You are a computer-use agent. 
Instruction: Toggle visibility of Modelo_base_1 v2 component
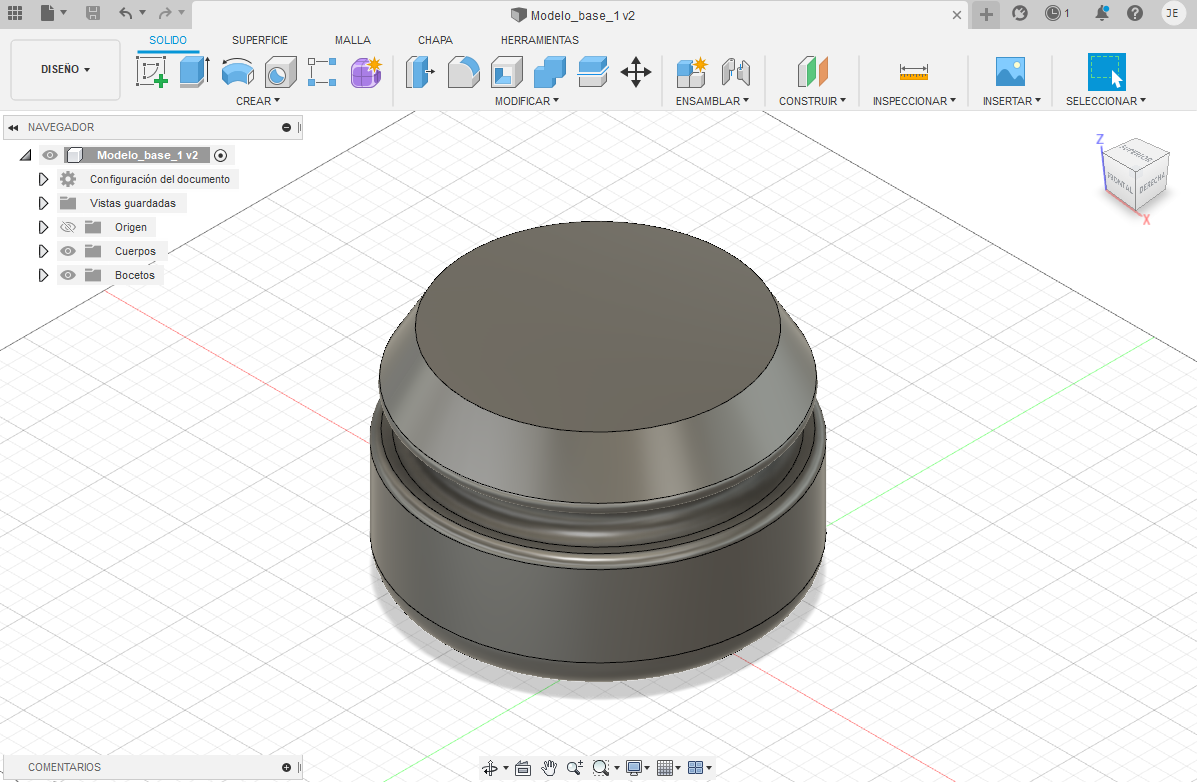(50, 155)
